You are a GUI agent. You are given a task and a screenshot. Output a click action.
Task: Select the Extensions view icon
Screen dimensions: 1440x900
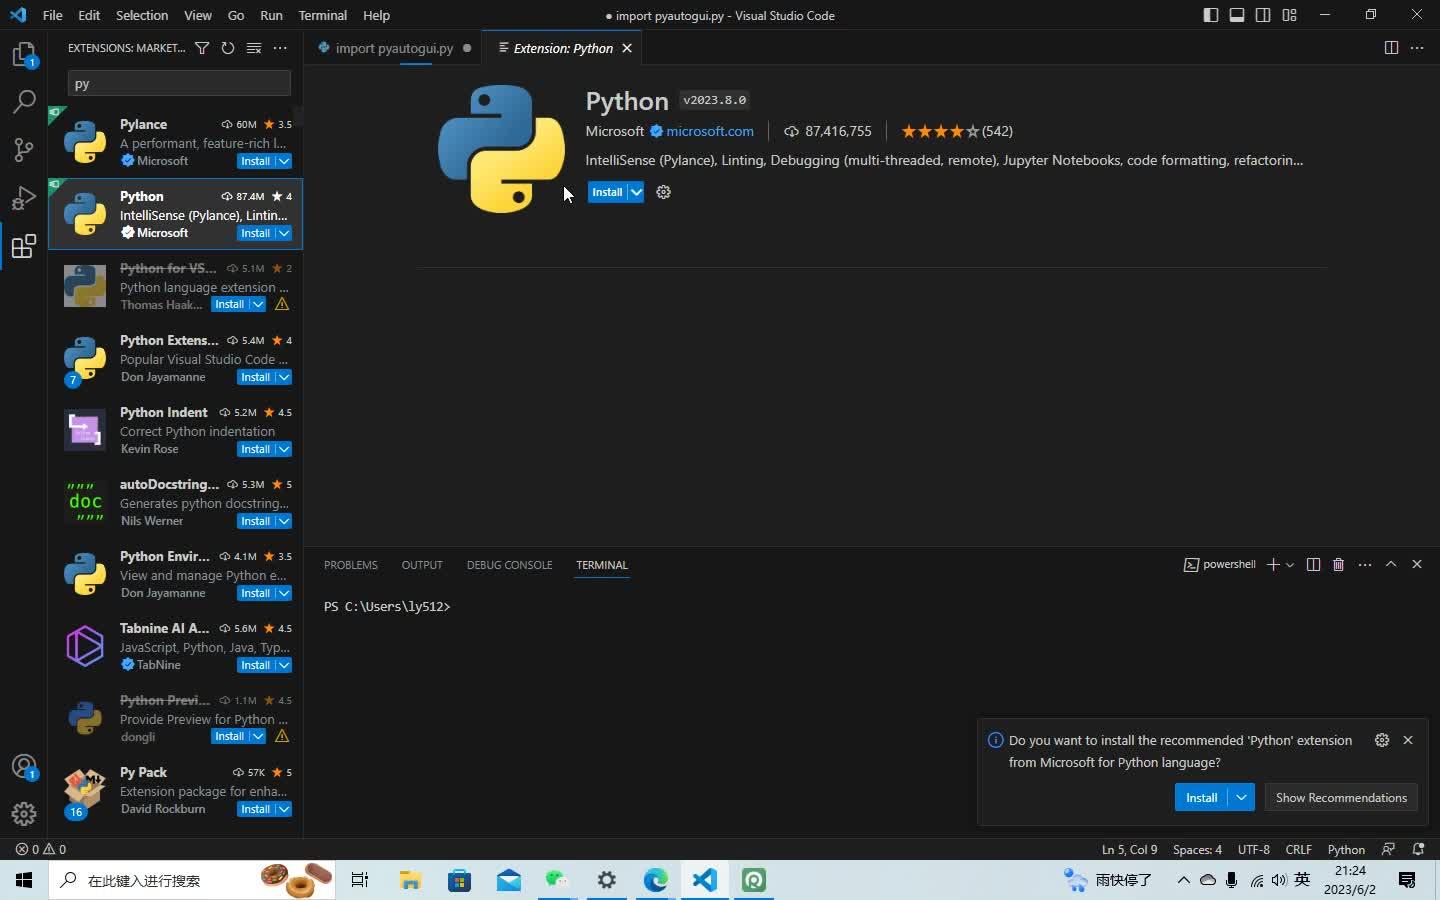pyautogui.click(x=24, y=246)
